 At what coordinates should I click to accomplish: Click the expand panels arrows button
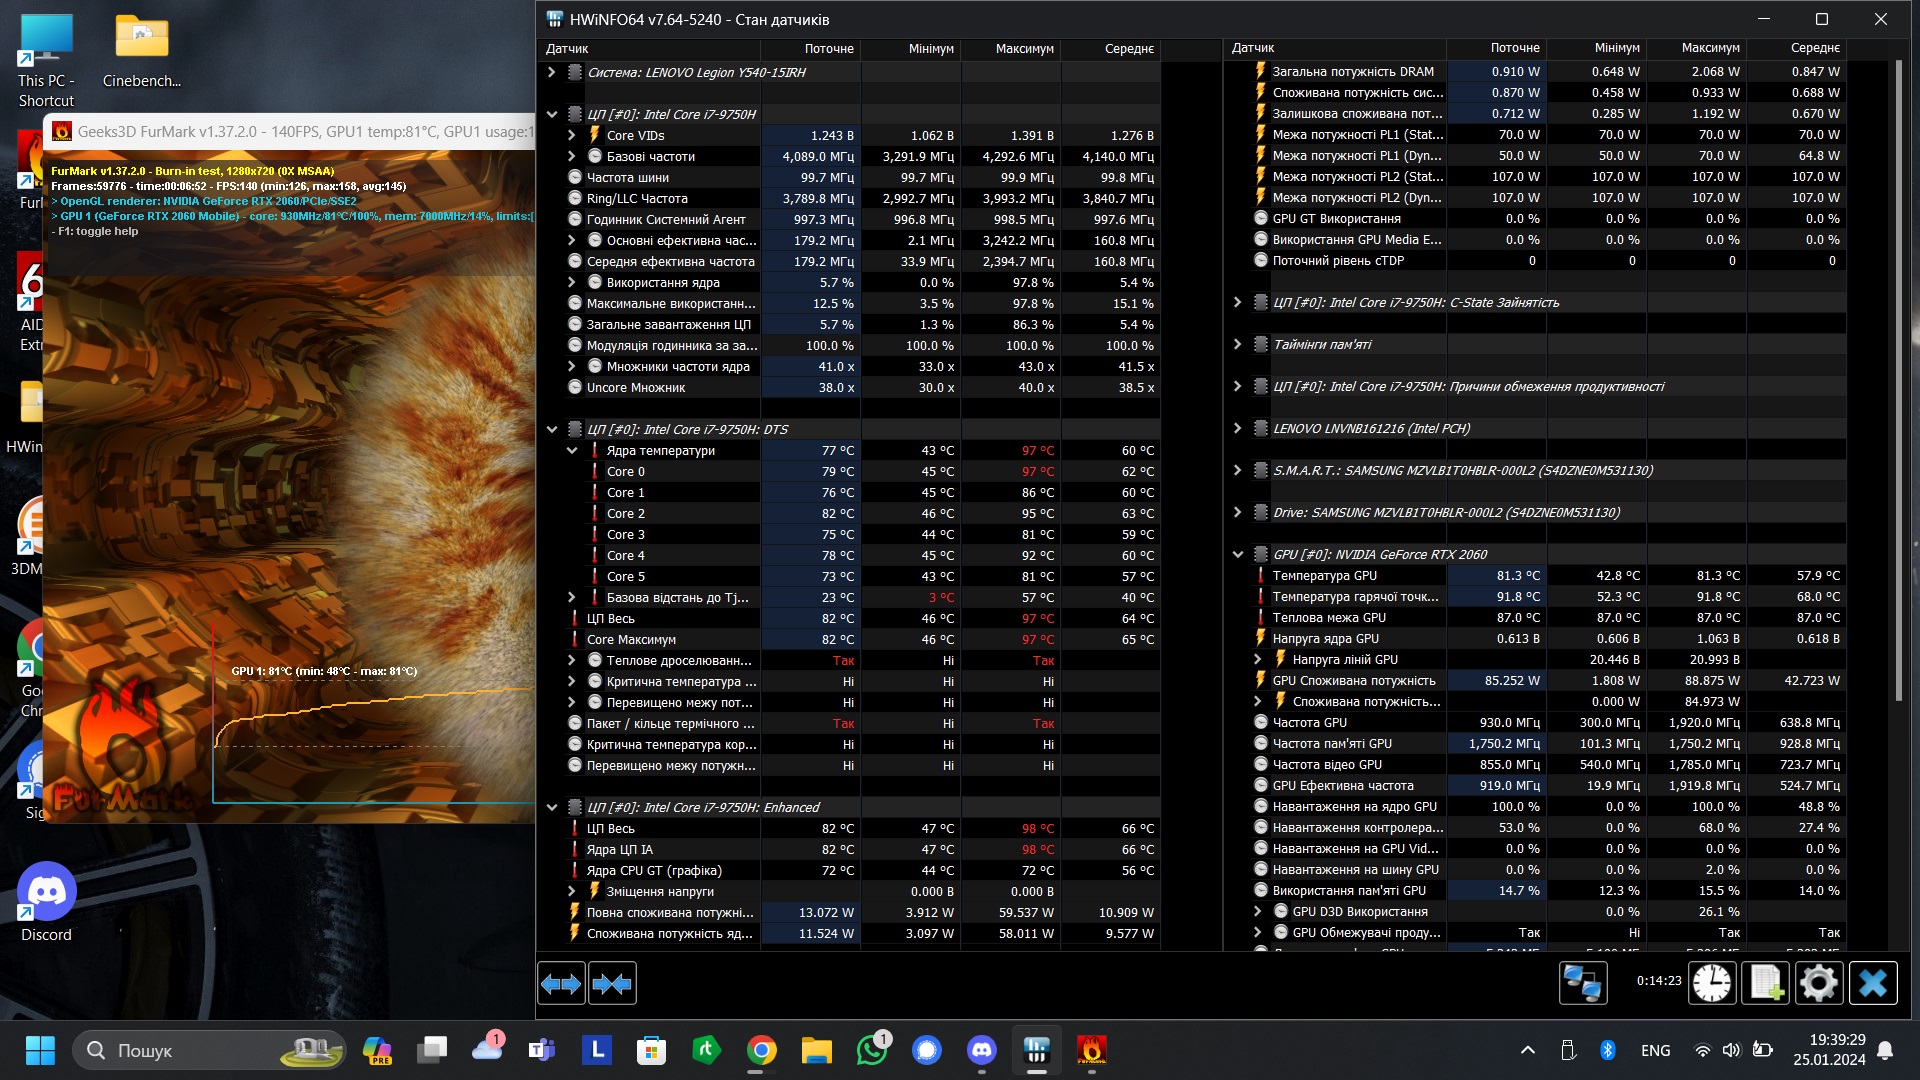click(x=561, y=984)
